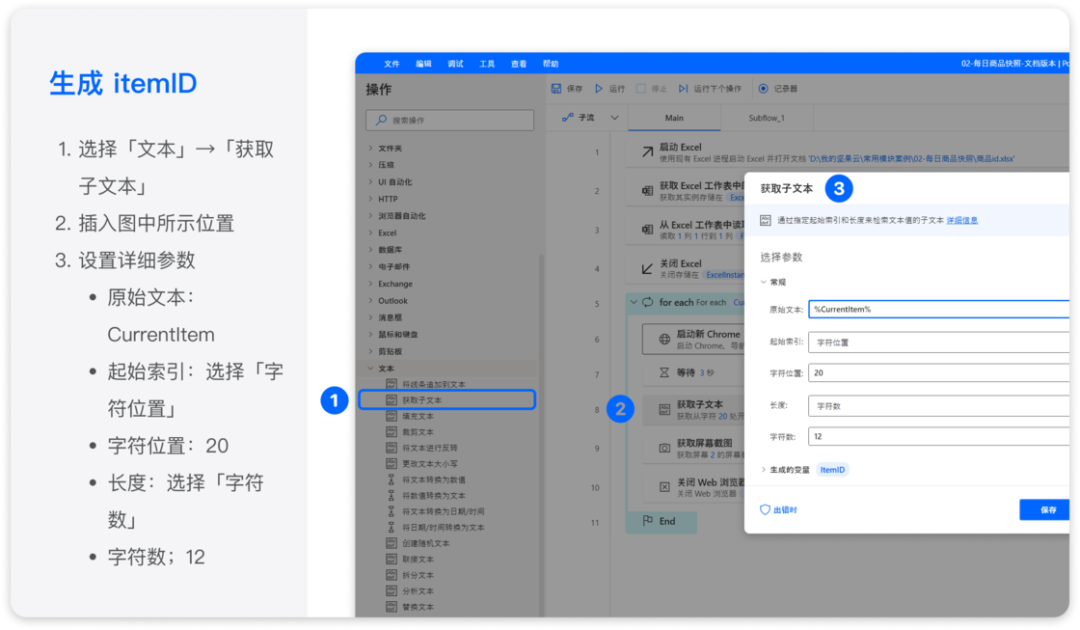Open the 子流 subflows dropdown arrow

point(614,118)
